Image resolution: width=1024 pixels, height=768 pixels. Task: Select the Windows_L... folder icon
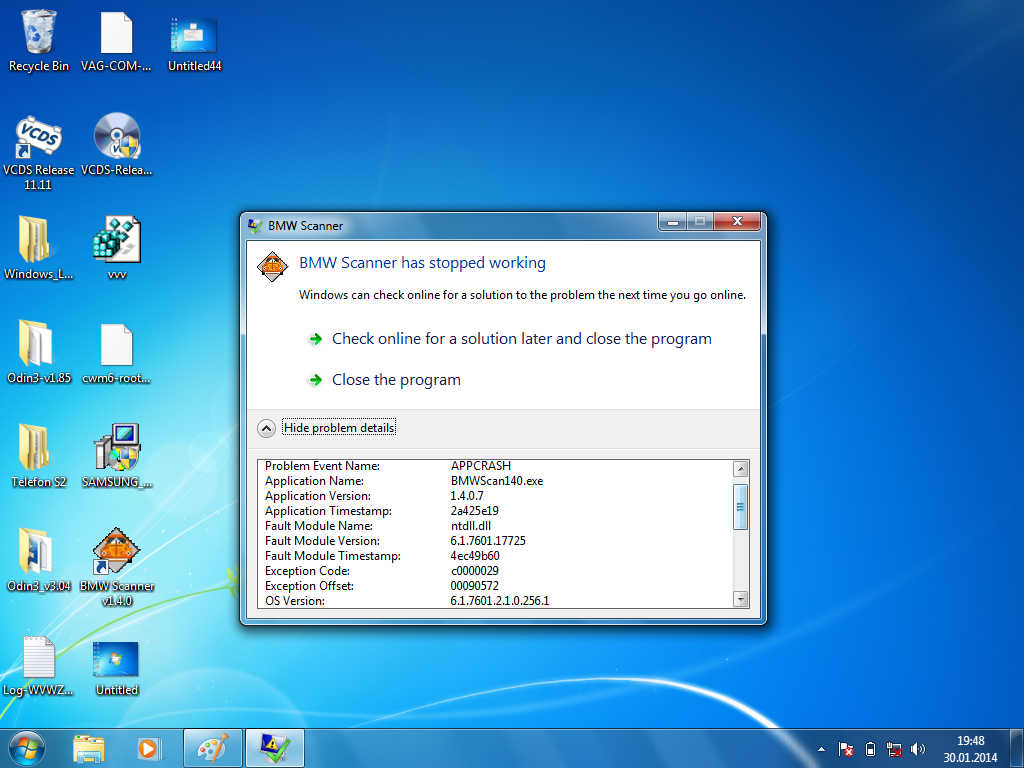pyautogui.click(x=39, y=248)
